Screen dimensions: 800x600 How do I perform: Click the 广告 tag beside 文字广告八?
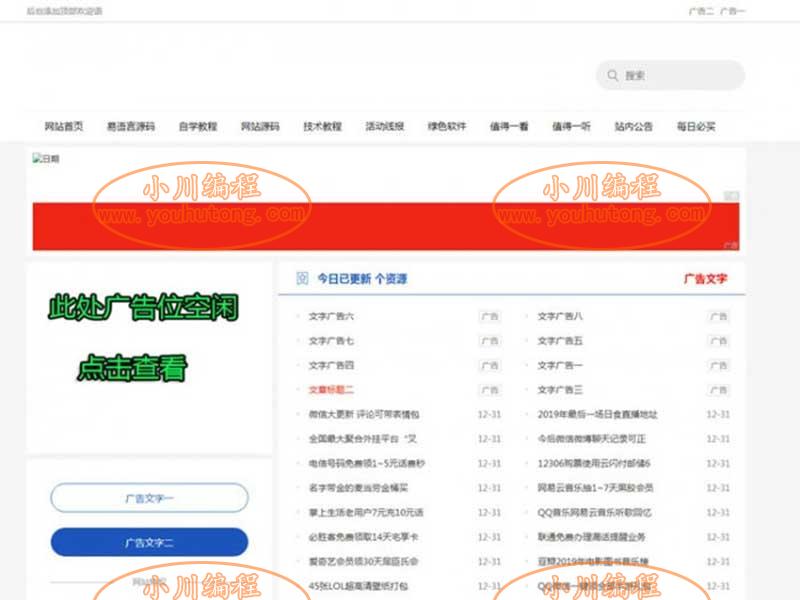(718, 316)
